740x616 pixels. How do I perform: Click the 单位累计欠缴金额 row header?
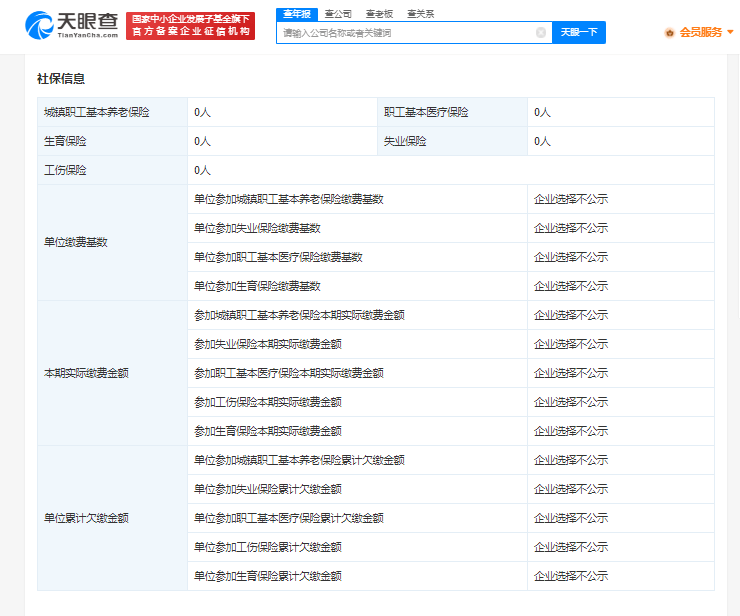pyautogui.click(x=86, y=518)
